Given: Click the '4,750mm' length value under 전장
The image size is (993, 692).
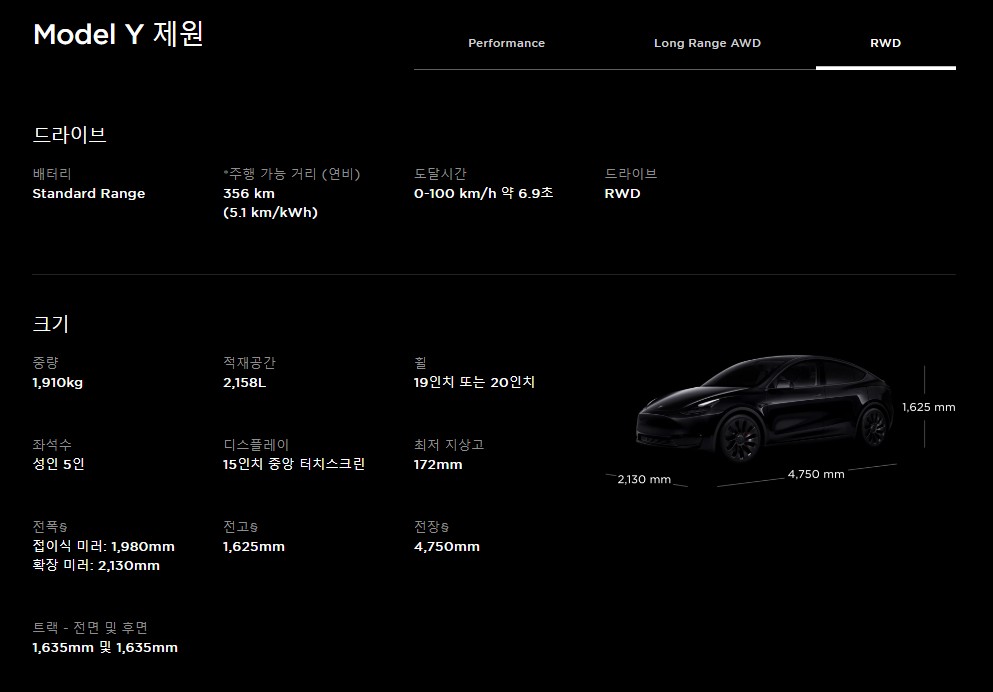Looking at the screenshot, I should (x=447, y=546).
